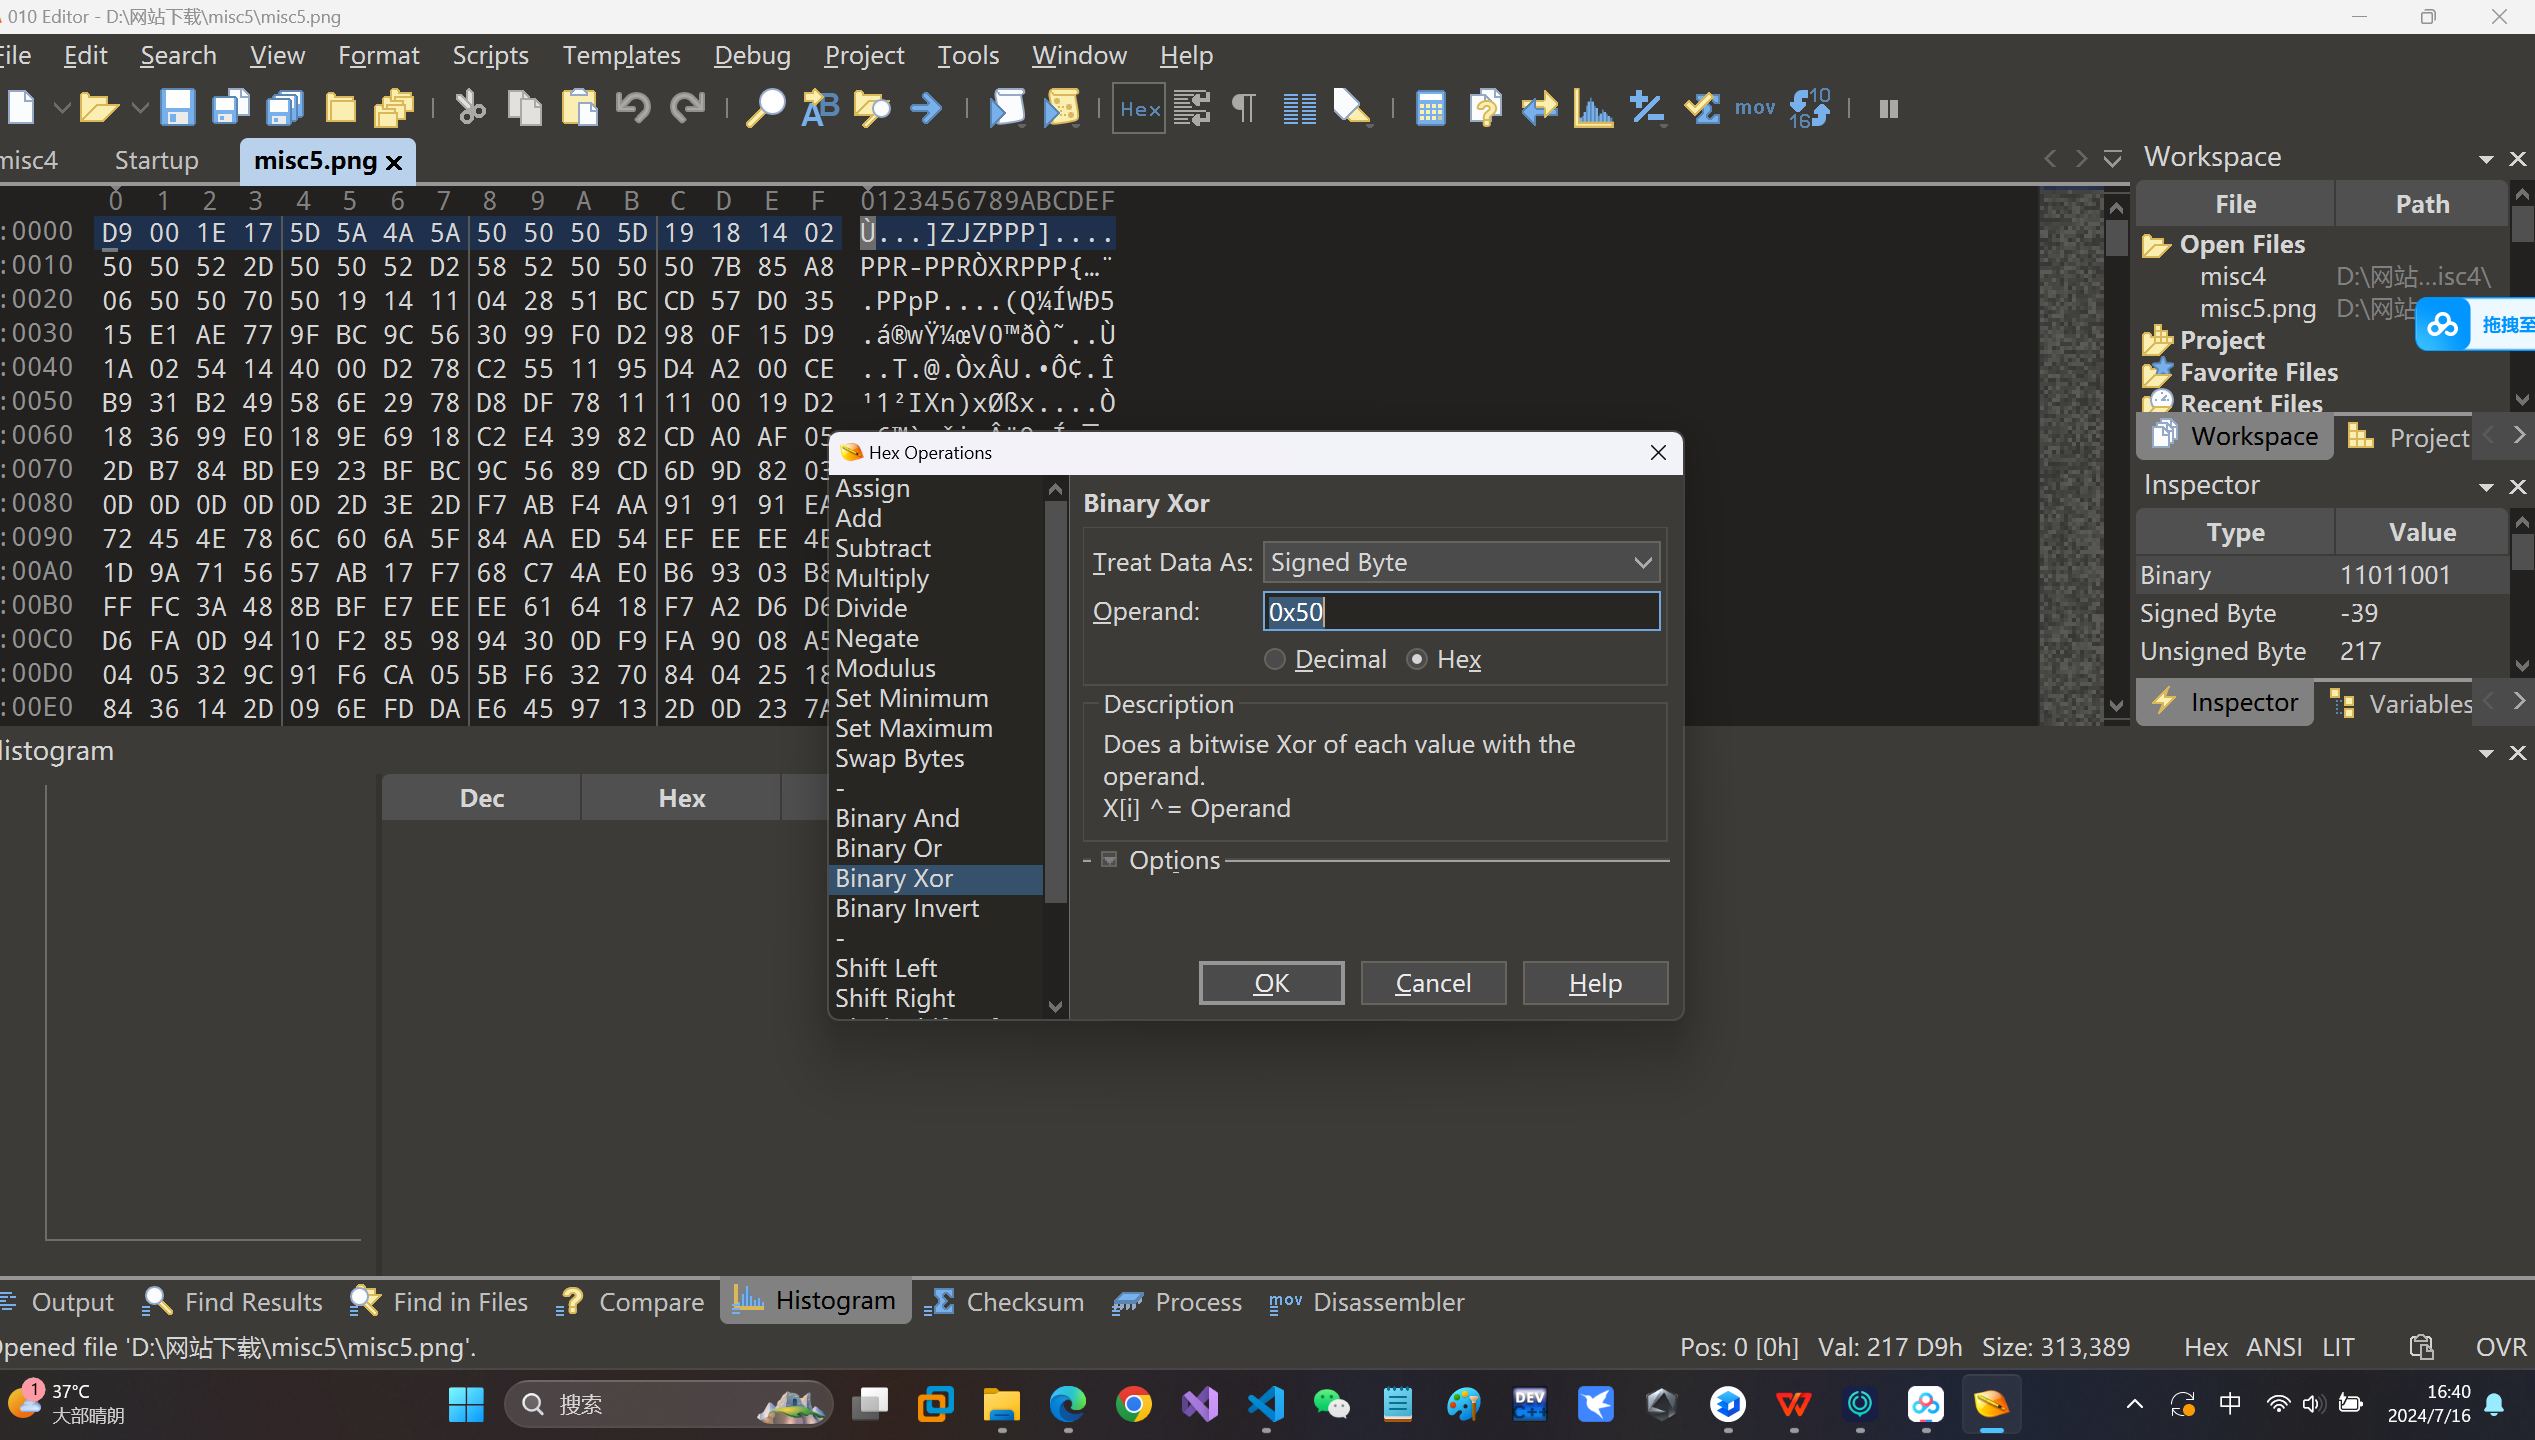Toggle the Hex edit-as toolbar button
The image size is (2535, 1440).
coord(1139,108)
